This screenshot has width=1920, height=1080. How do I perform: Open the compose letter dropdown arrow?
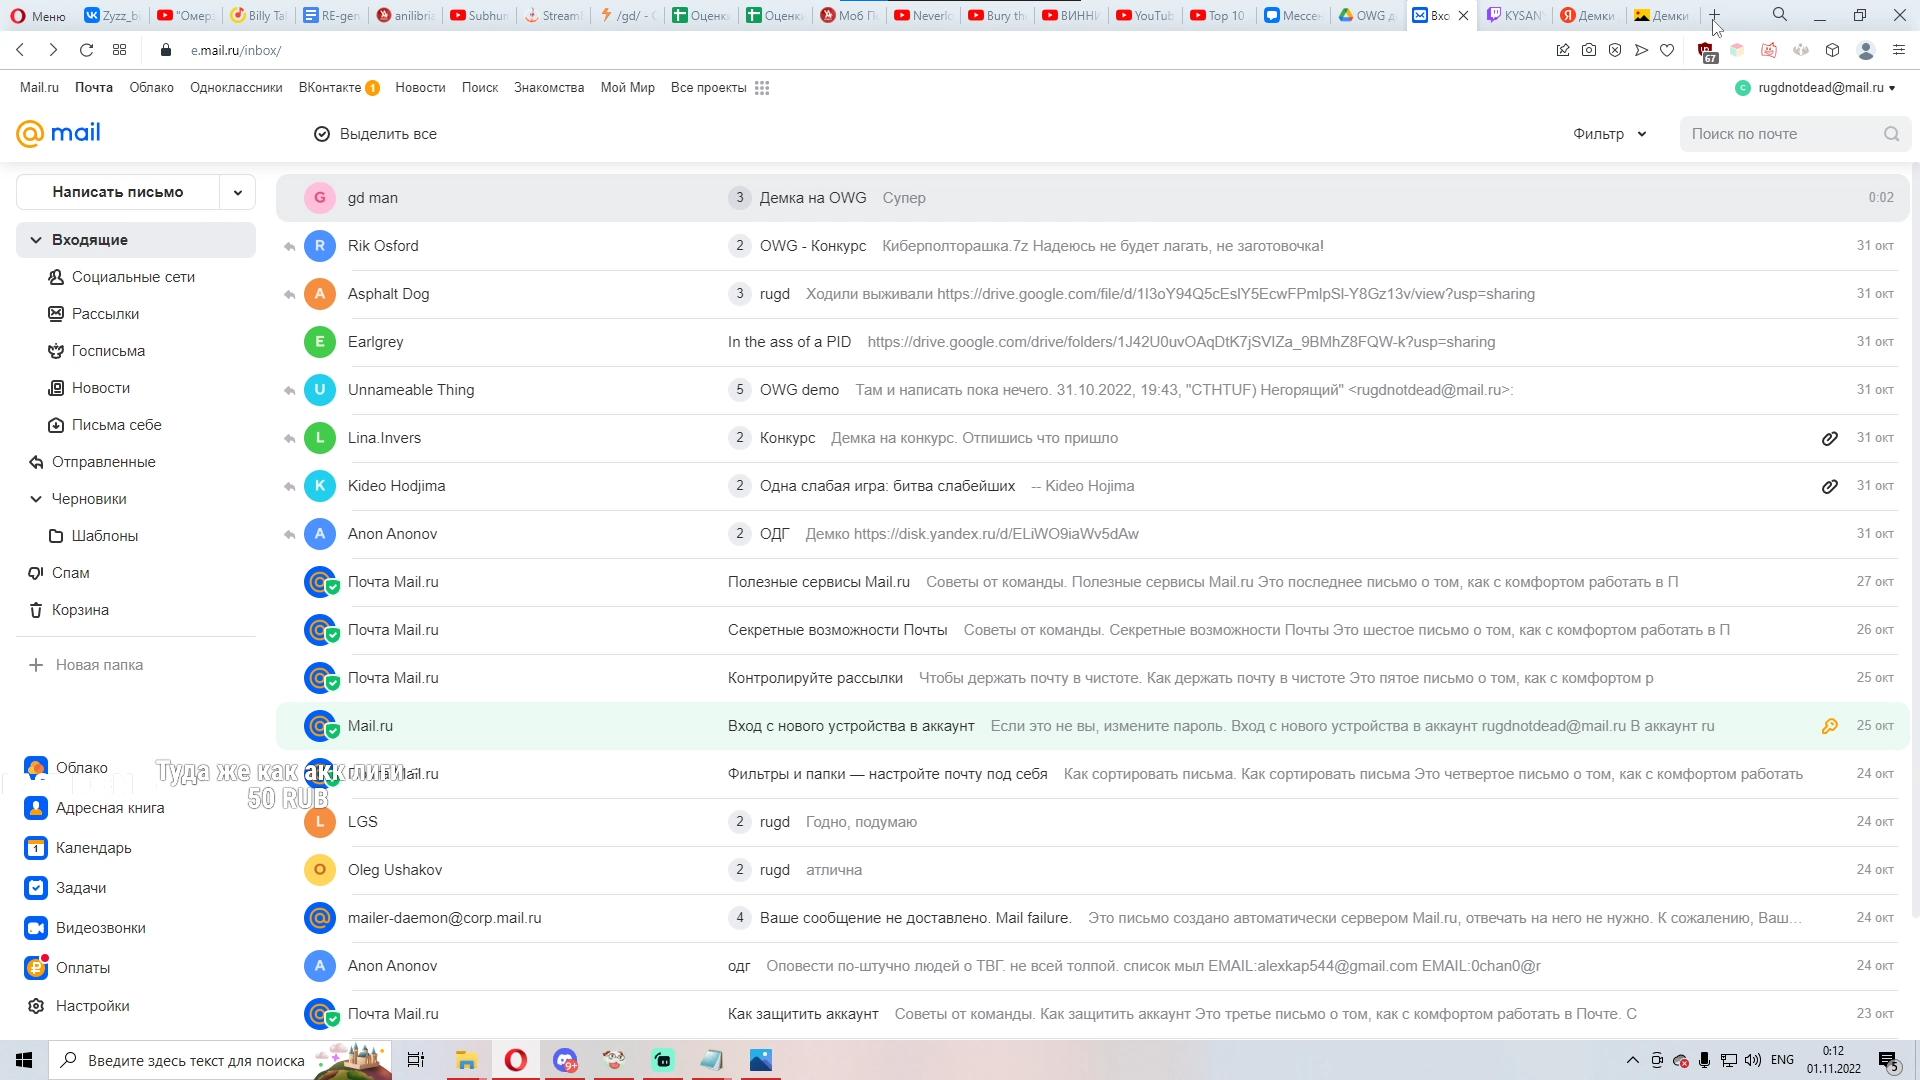(238, 192)
